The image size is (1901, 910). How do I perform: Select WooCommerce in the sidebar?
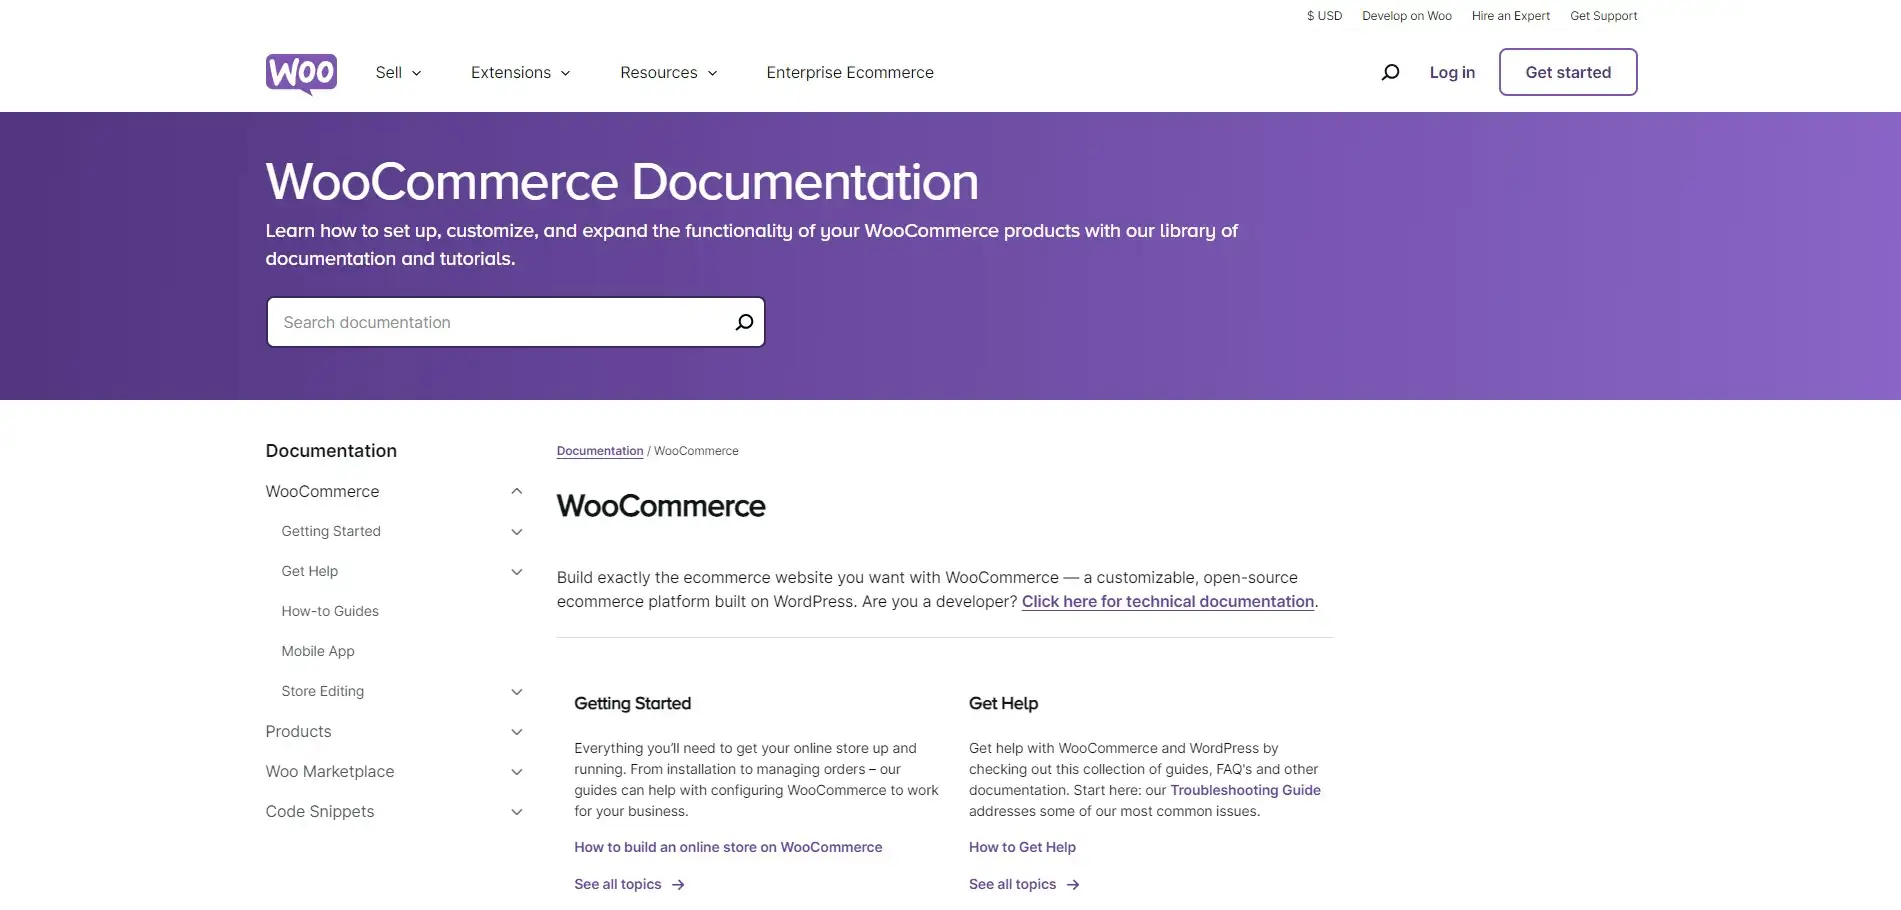[322, 491]
